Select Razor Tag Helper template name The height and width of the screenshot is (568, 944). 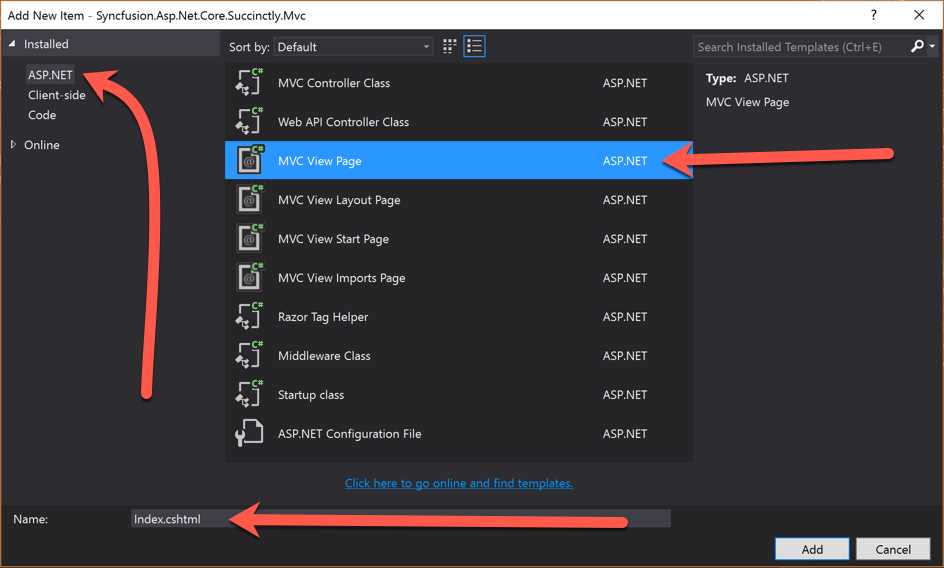[x=323, y=317]
